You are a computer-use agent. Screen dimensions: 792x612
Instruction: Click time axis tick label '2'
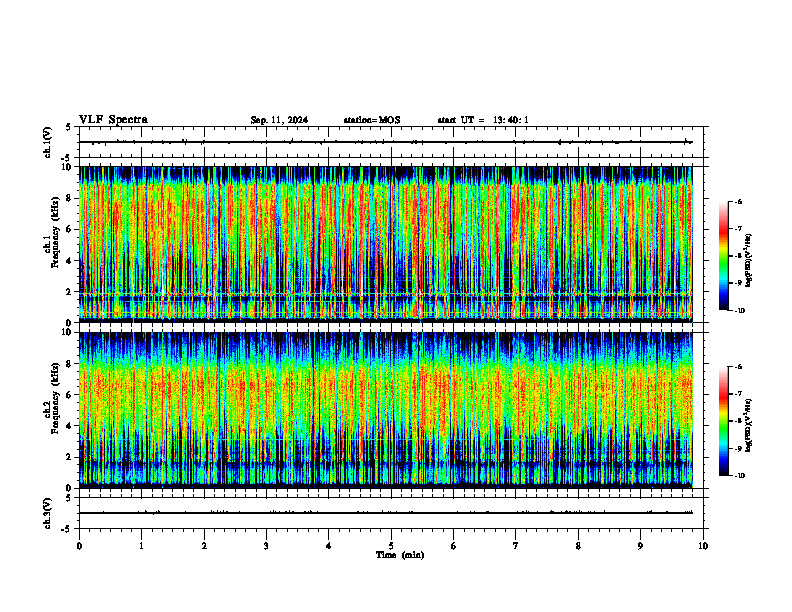point(204,546)
